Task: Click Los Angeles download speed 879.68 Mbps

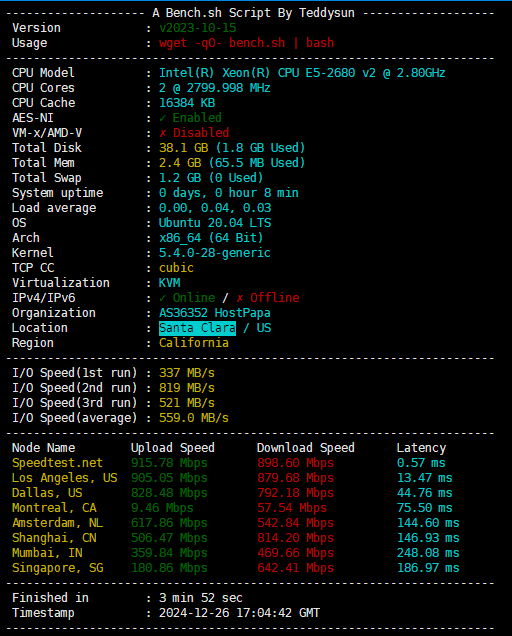Action: 296,478
